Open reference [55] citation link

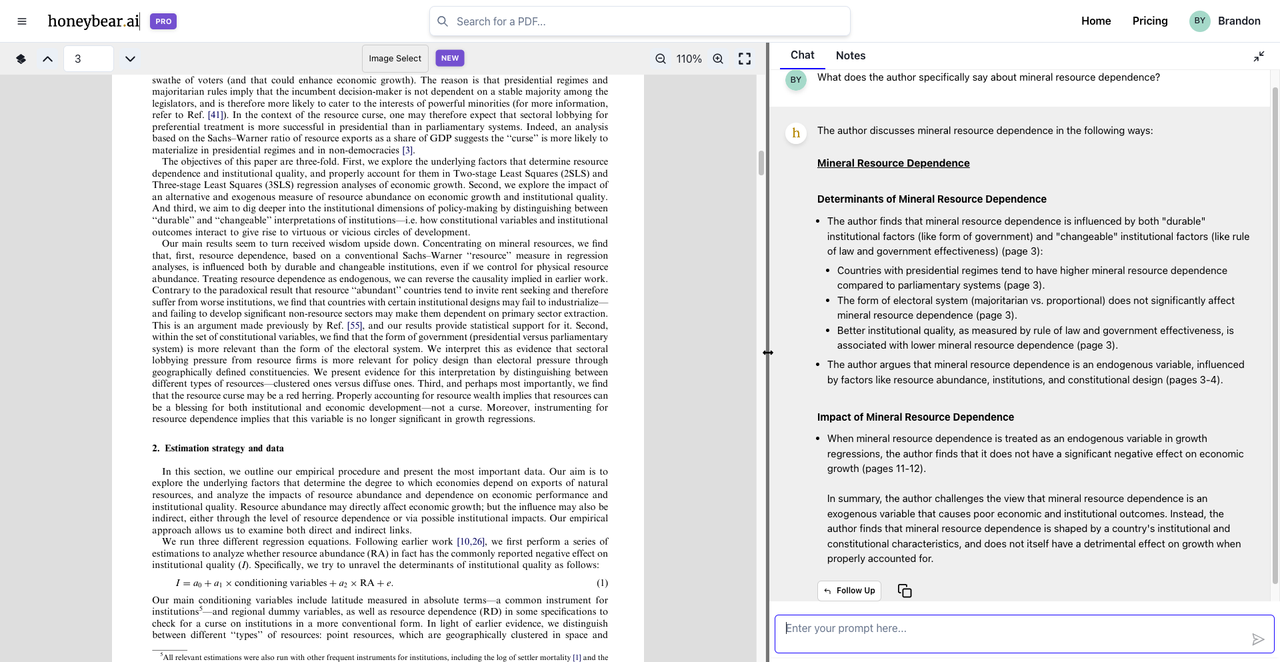pos(355,326)
